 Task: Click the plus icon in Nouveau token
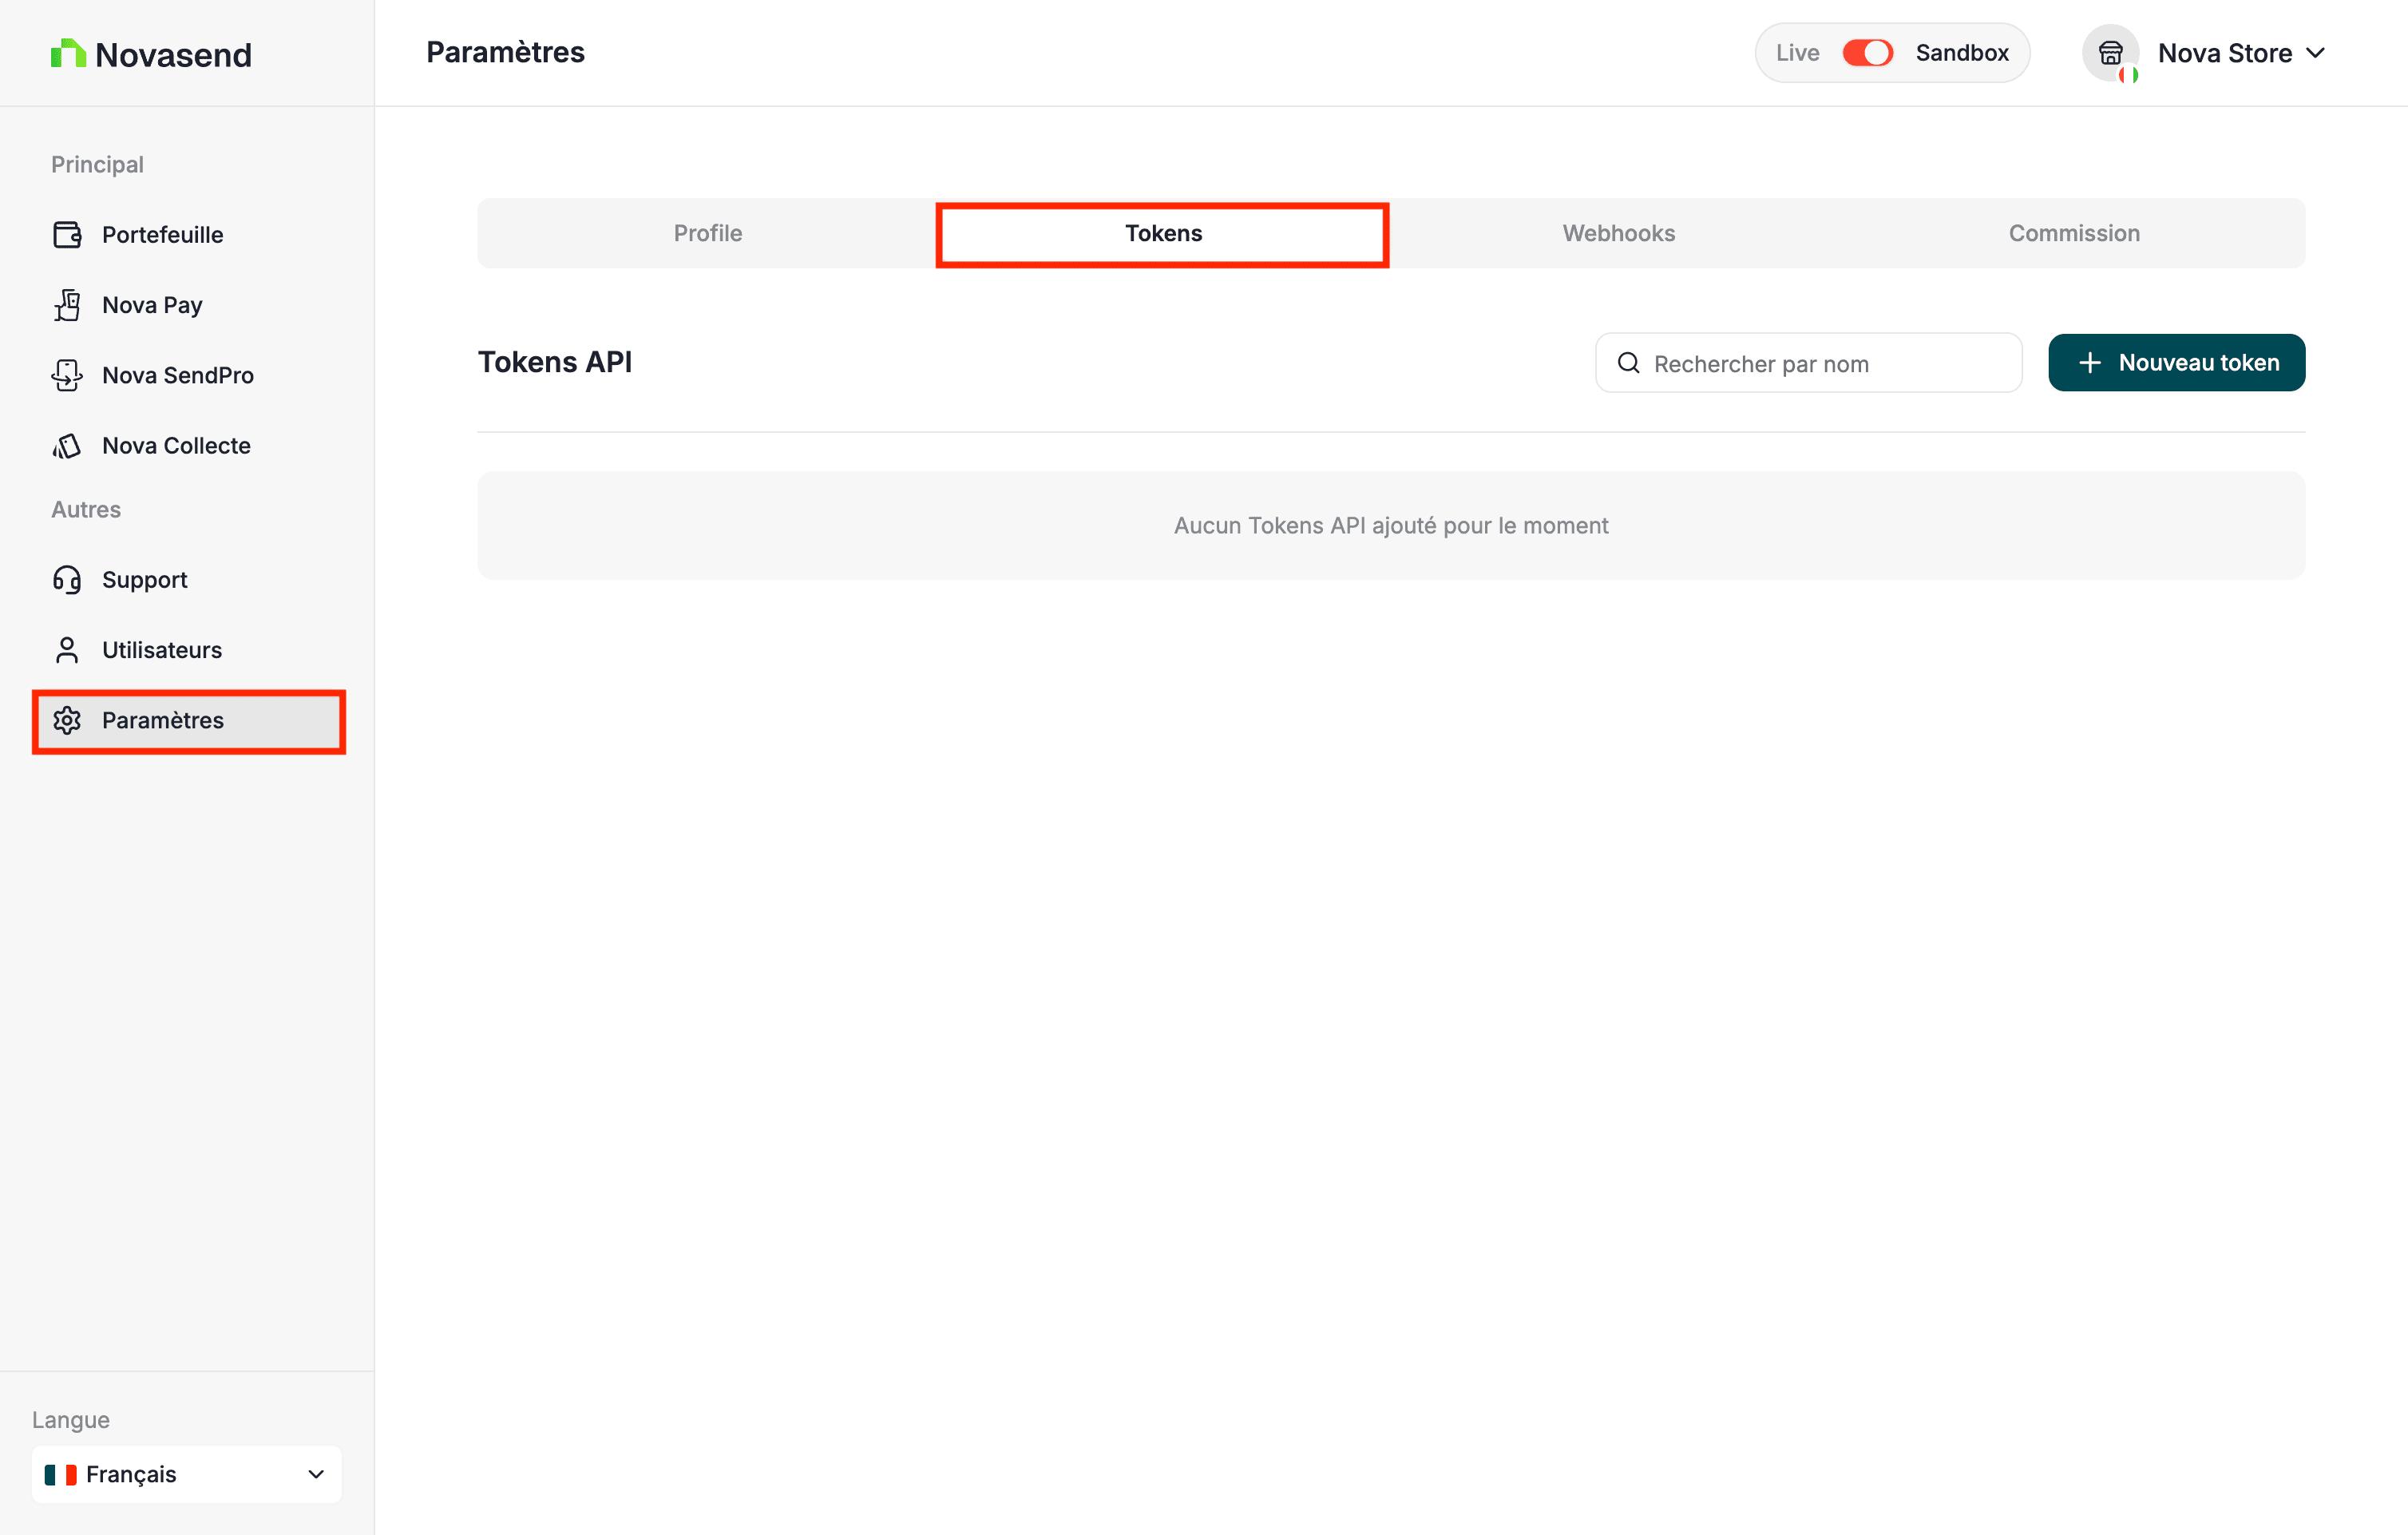(2089, 363)
